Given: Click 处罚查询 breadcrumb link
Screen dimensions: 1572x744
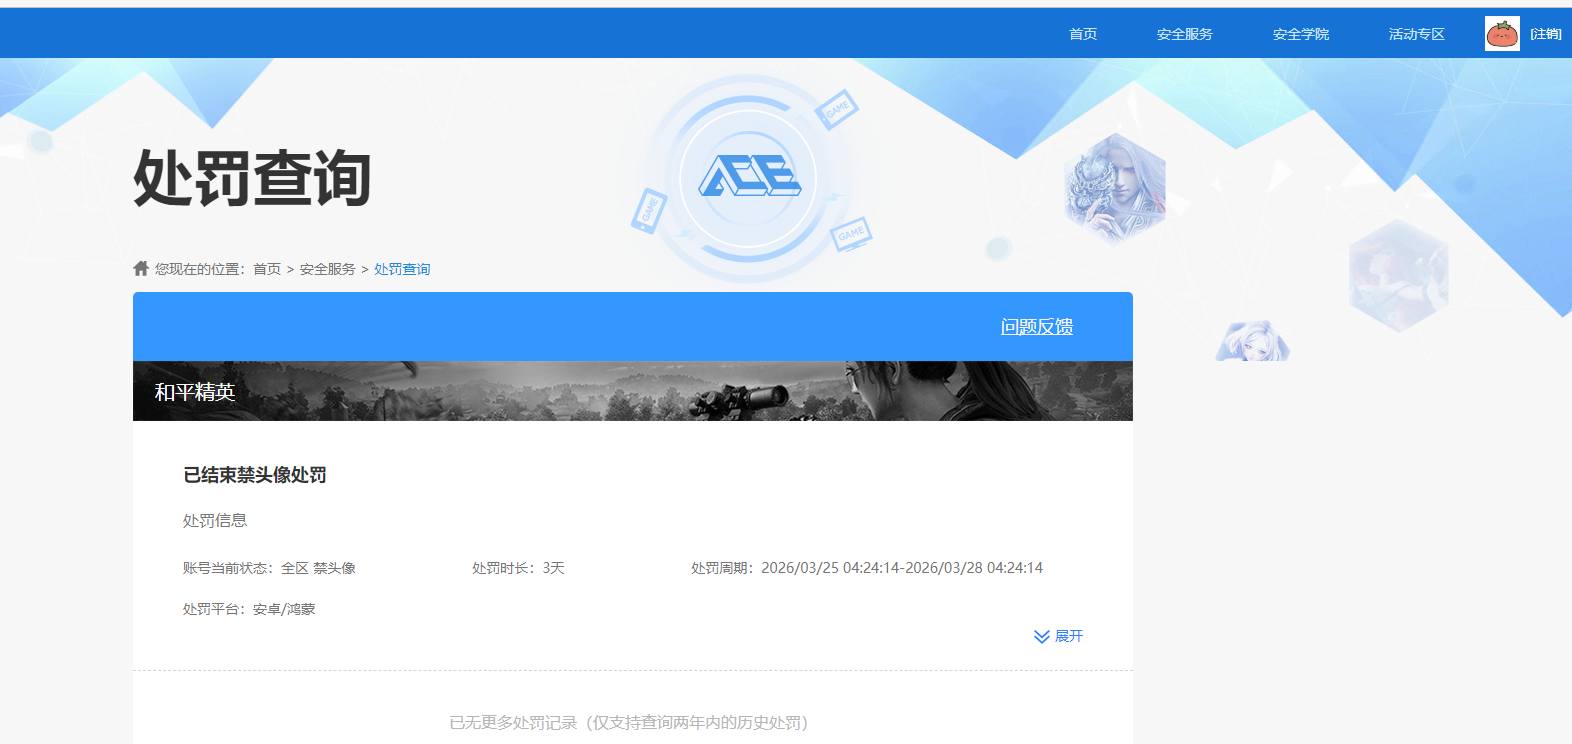Looking at the screenshot, I should [x=402, y=269].
